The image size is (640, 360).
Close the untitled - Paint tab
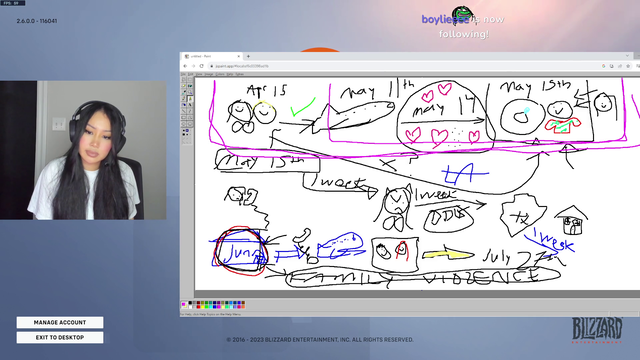click(239, 56)
